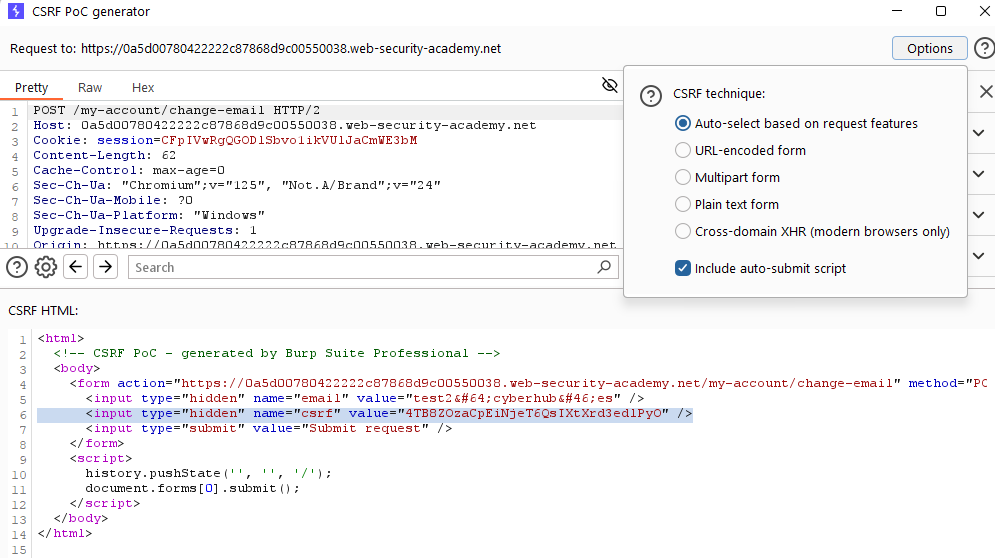Click the highlighted hidden csrf input line

[x=365, y=414]
